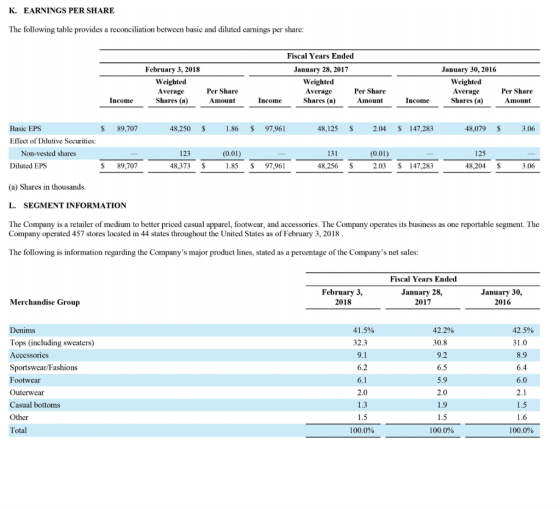The image size is (560, 509).
Task: Click Tops value 32.3
Action: [360, 343]
